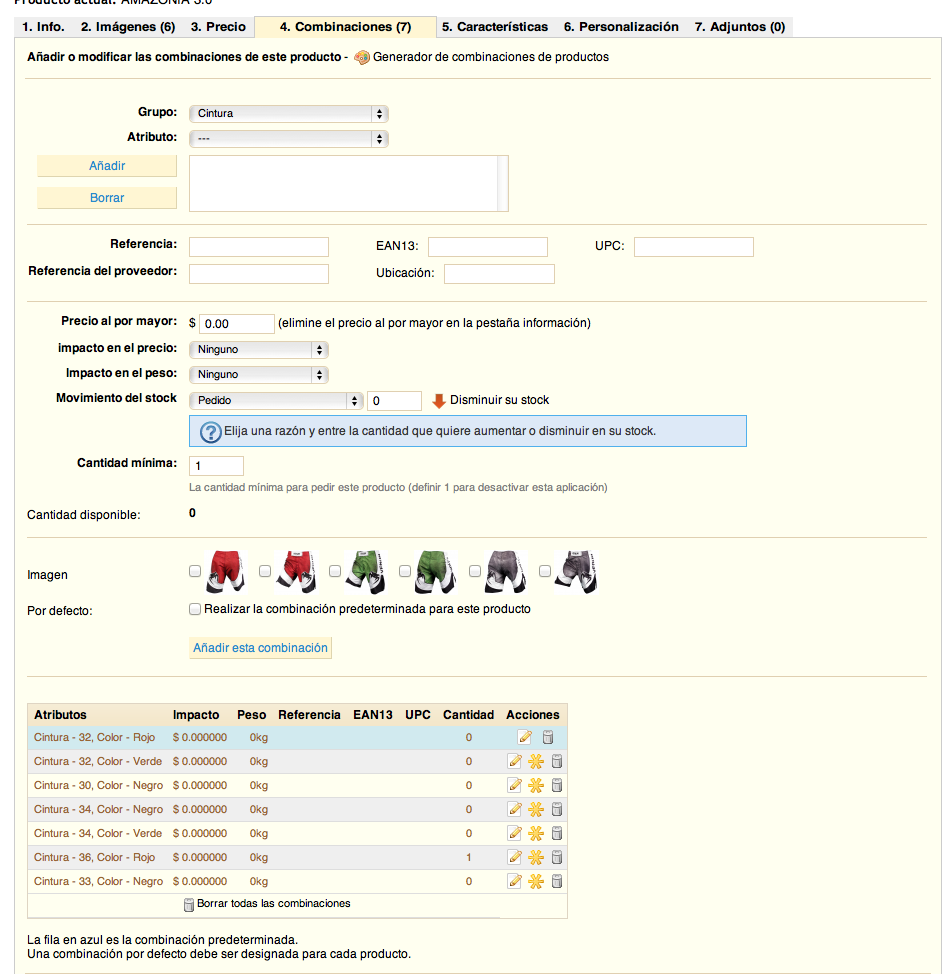Switch to the 7. Adjuntos (0) tab
This screenshot has height=974, width=952.
tap(740, 27)
